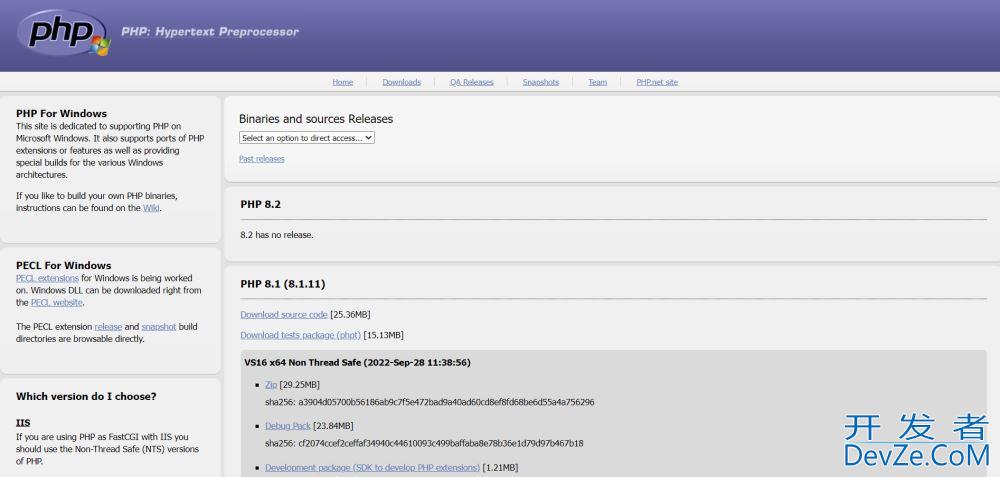Image resolution: width=1000 pixels, height=477 pixels.
Task: Expand the 'Select an option to direct access' dropdown
Action: (x=307, y=138)
